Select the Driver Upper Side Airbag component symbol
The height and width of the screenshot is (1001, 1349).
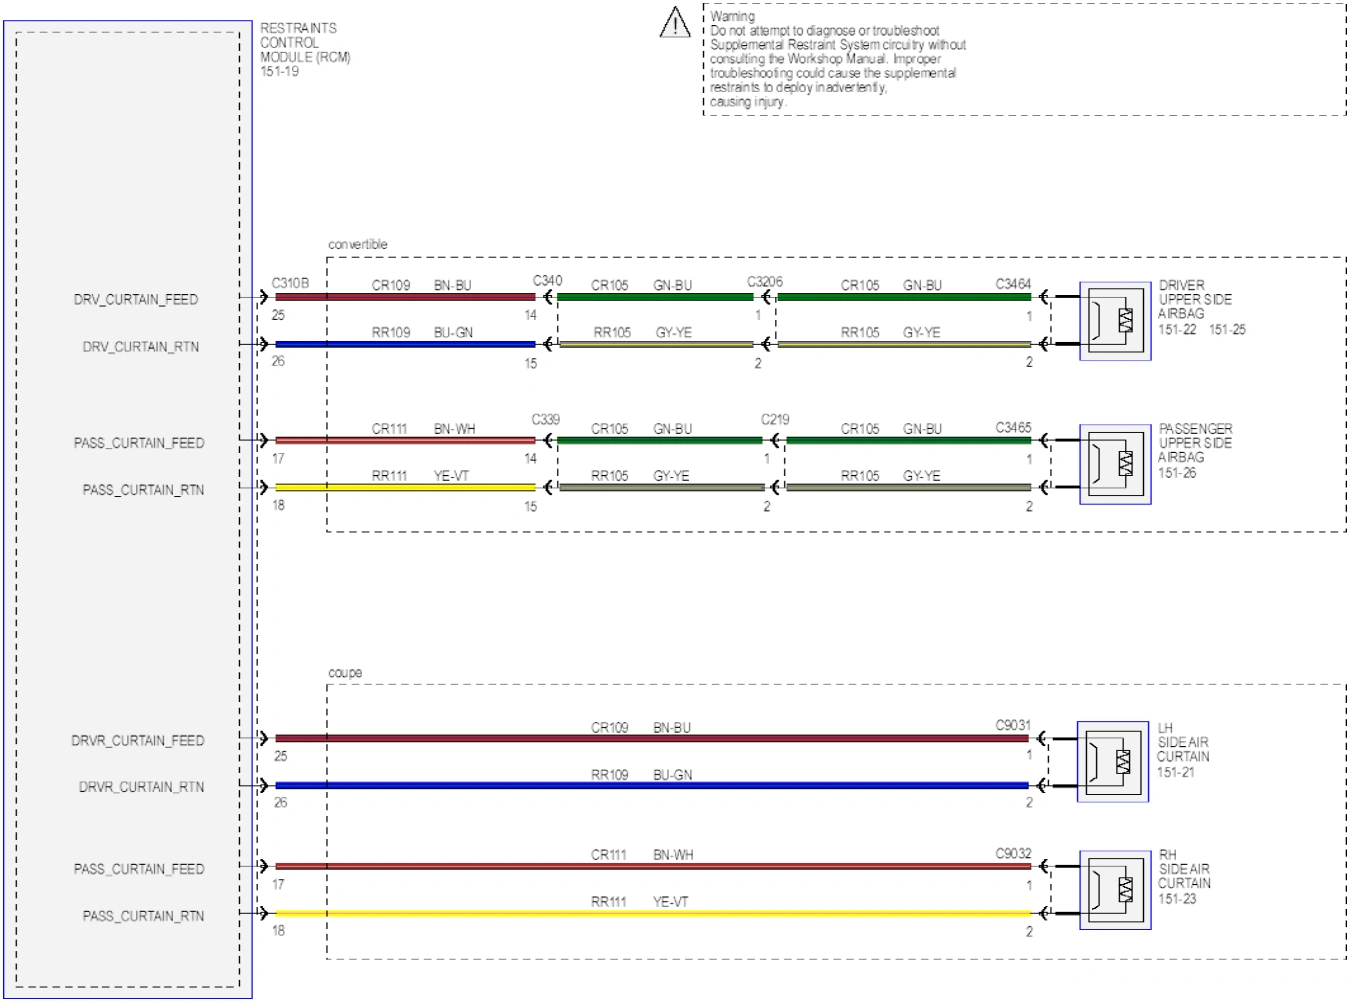pos(1115,321)
